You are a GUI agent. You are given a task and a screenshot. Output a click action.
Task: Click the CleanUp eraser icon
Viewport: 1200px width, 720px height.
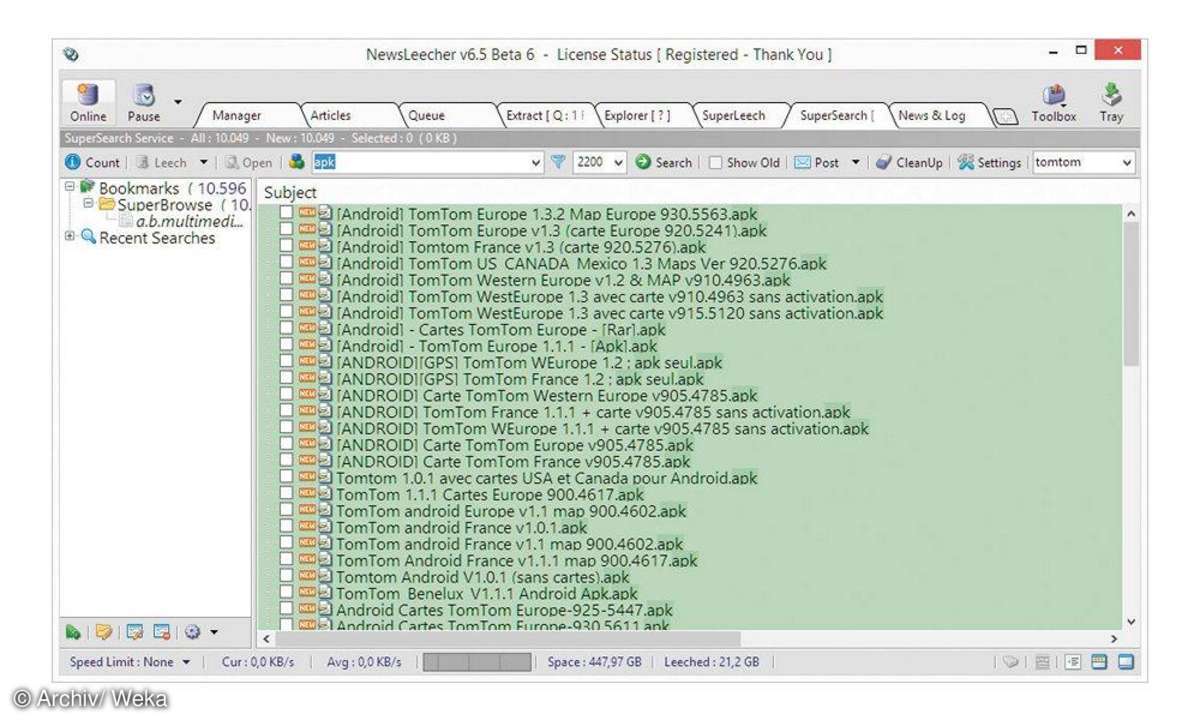tap(884, 162)
